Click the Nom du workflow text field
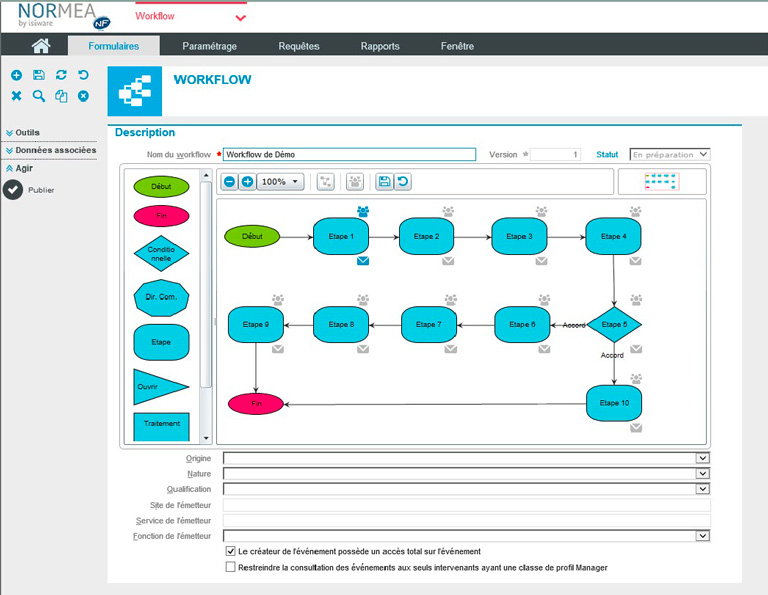This screenshot has height=595, width=768. [x=349, y=155]
